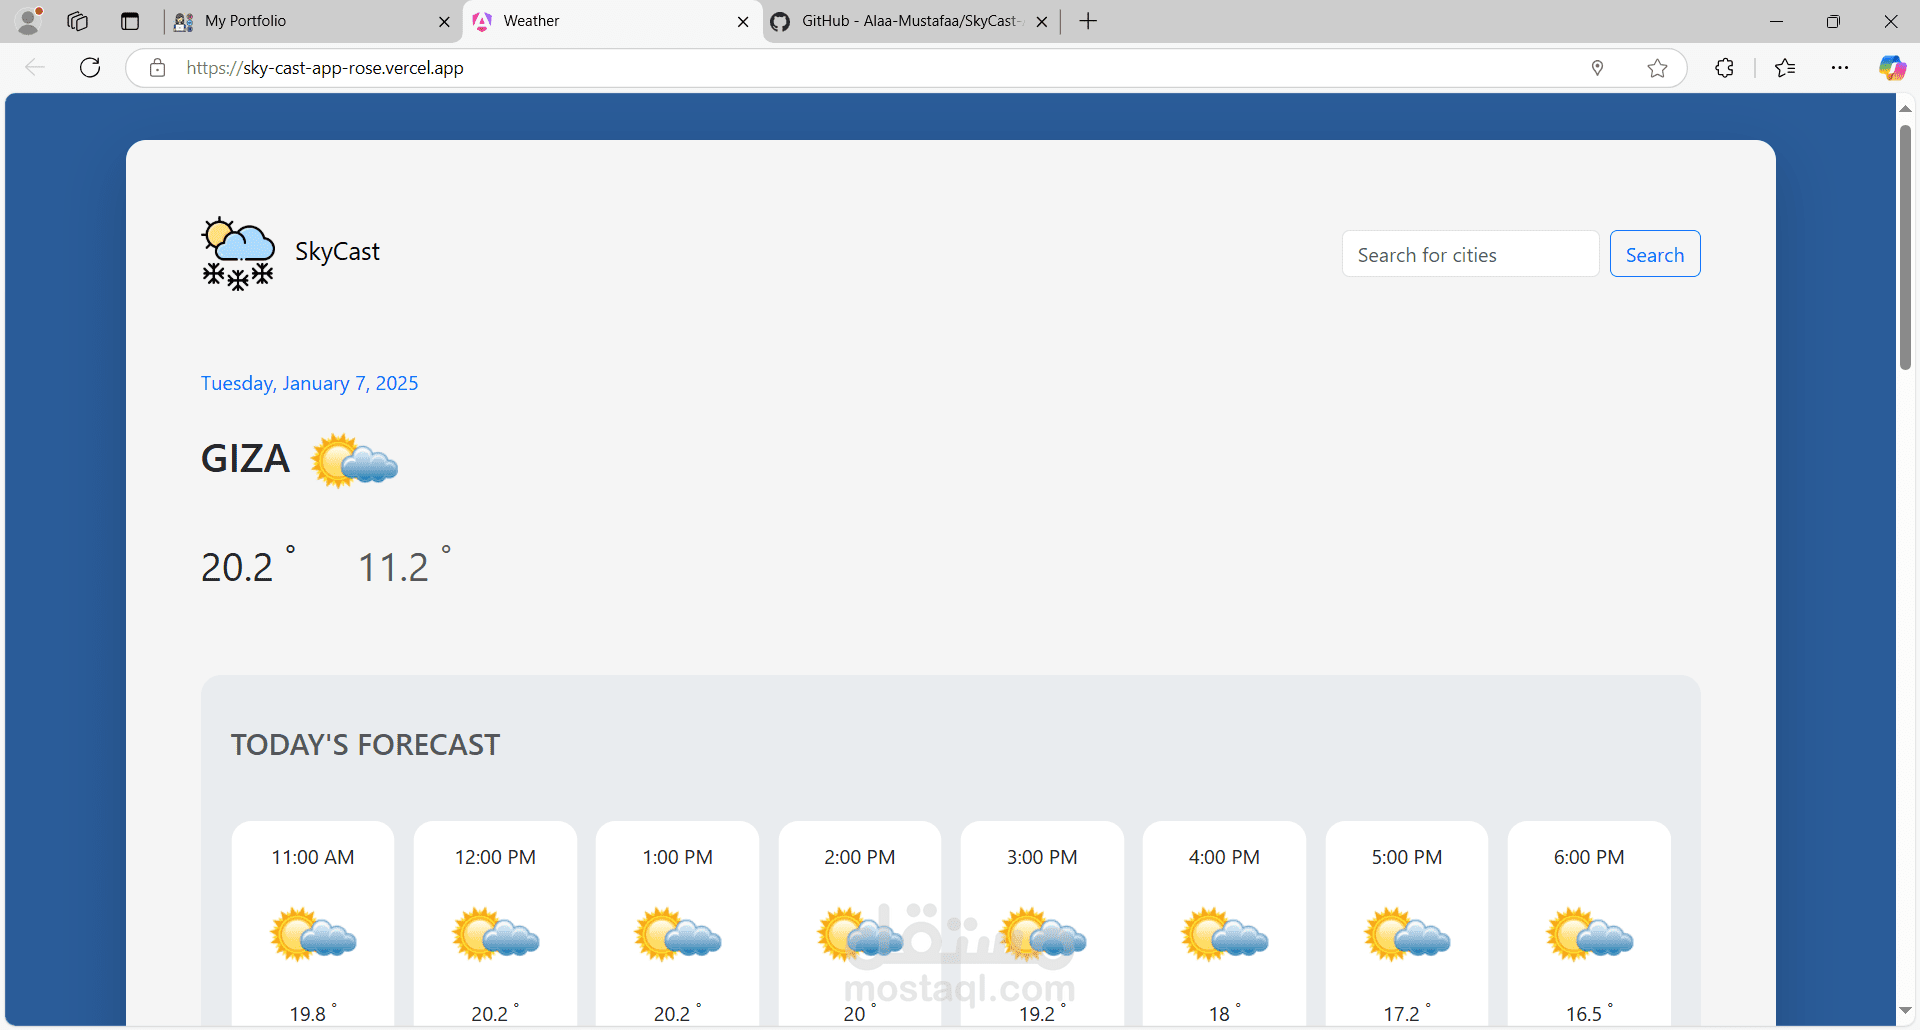Open the Workspaces icon
Image resolution: width=1920 pixels, height=1030 pixels.
coord(78,21)
